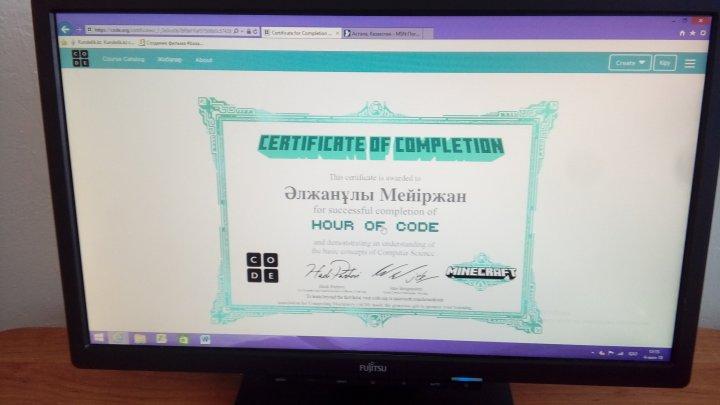Click the Certificate of Completion title
The width and height of the screenshot is (720, 405).
pos(380,148)
